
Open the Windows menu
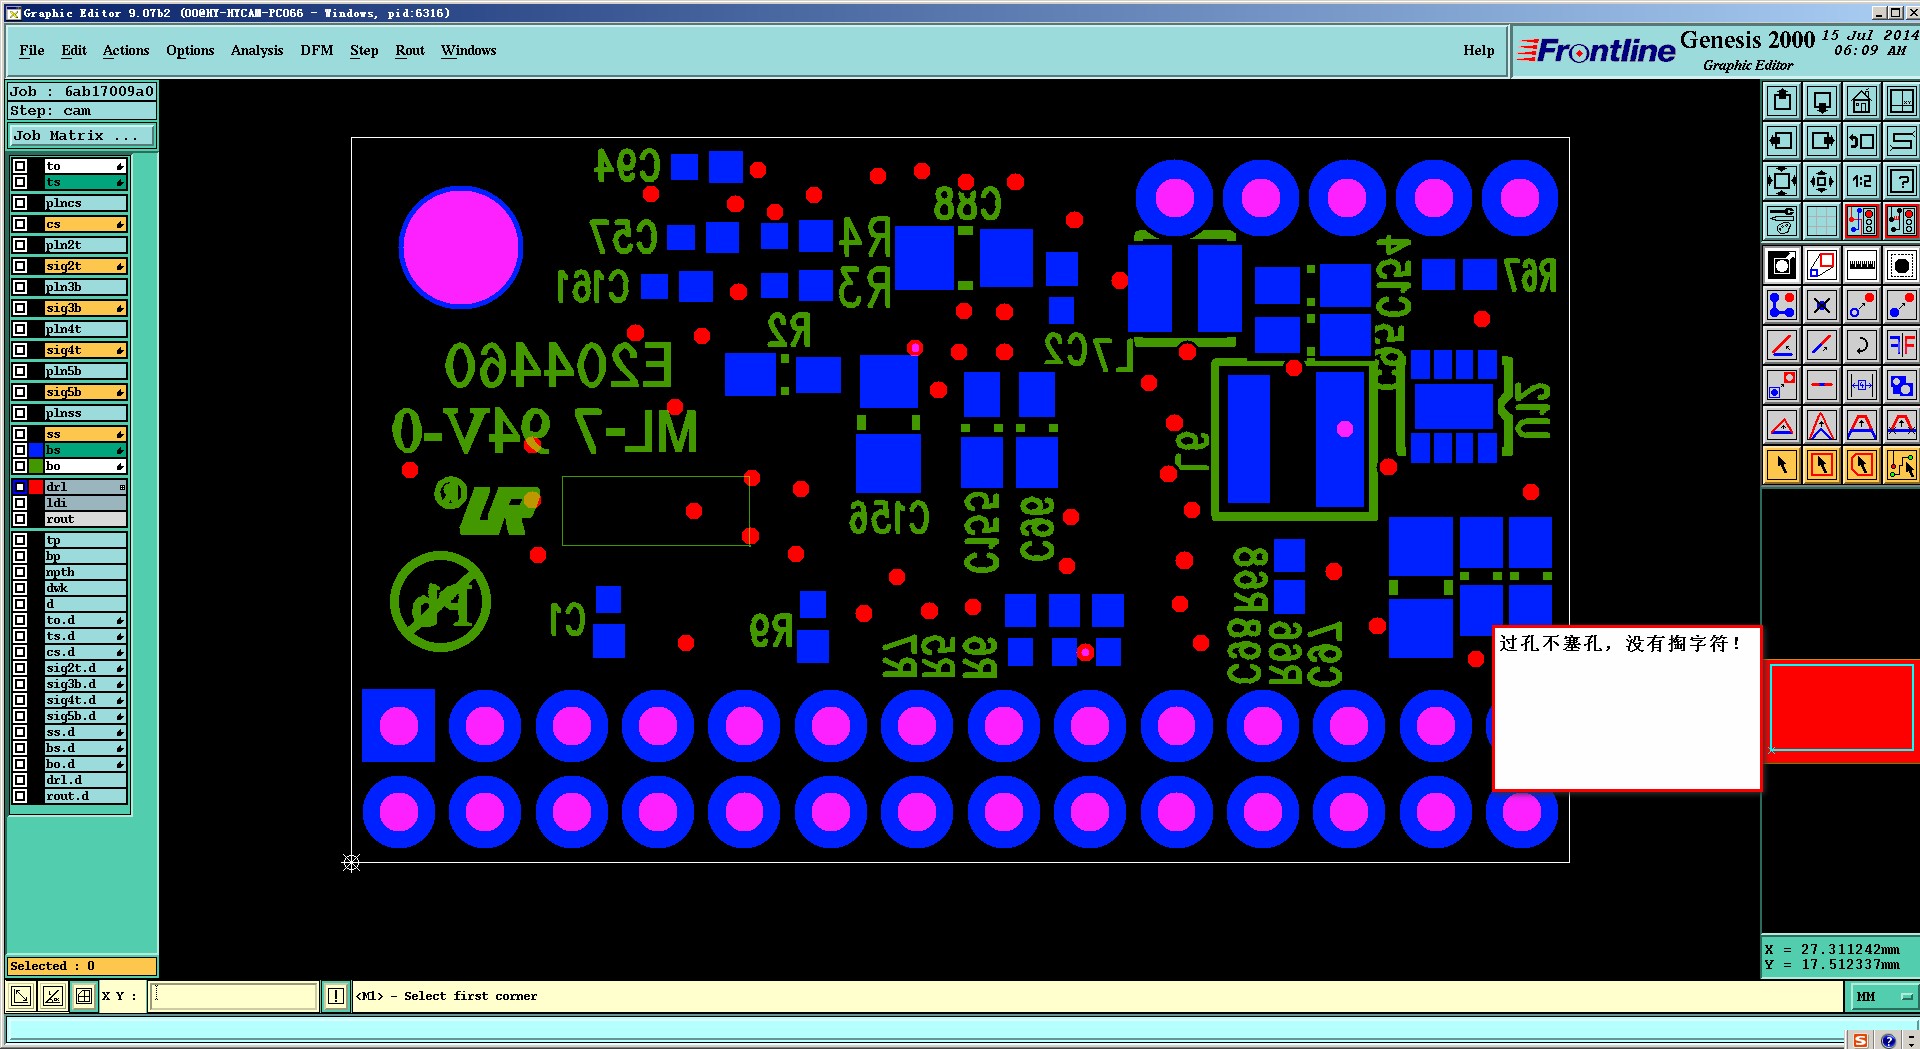point(469,50)
